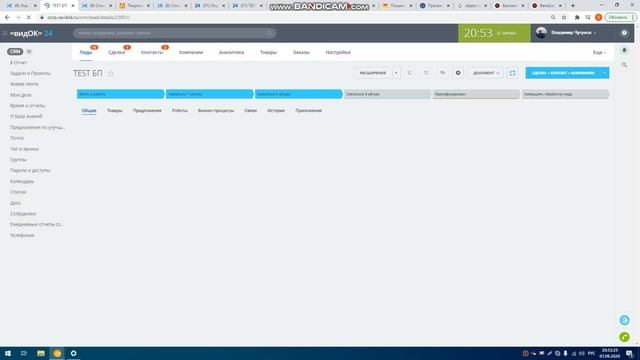Select the Завершить обработку лида stage

click(565, 94)
